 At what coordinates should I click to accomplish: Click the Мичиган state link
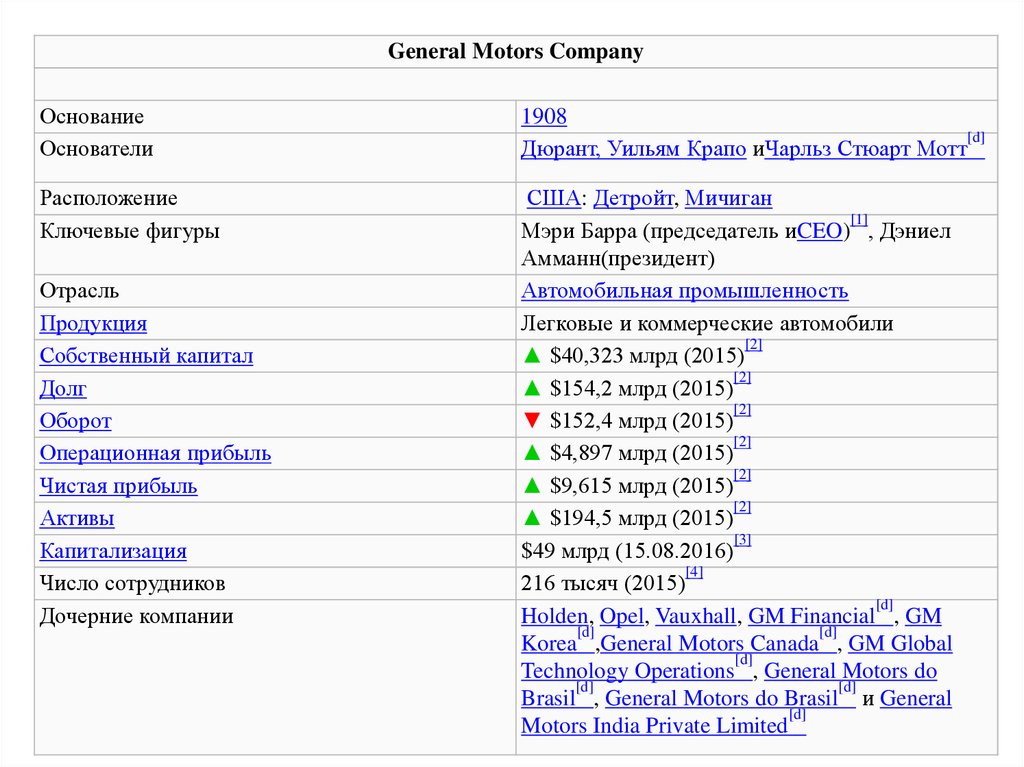click(x=728, y=199)
